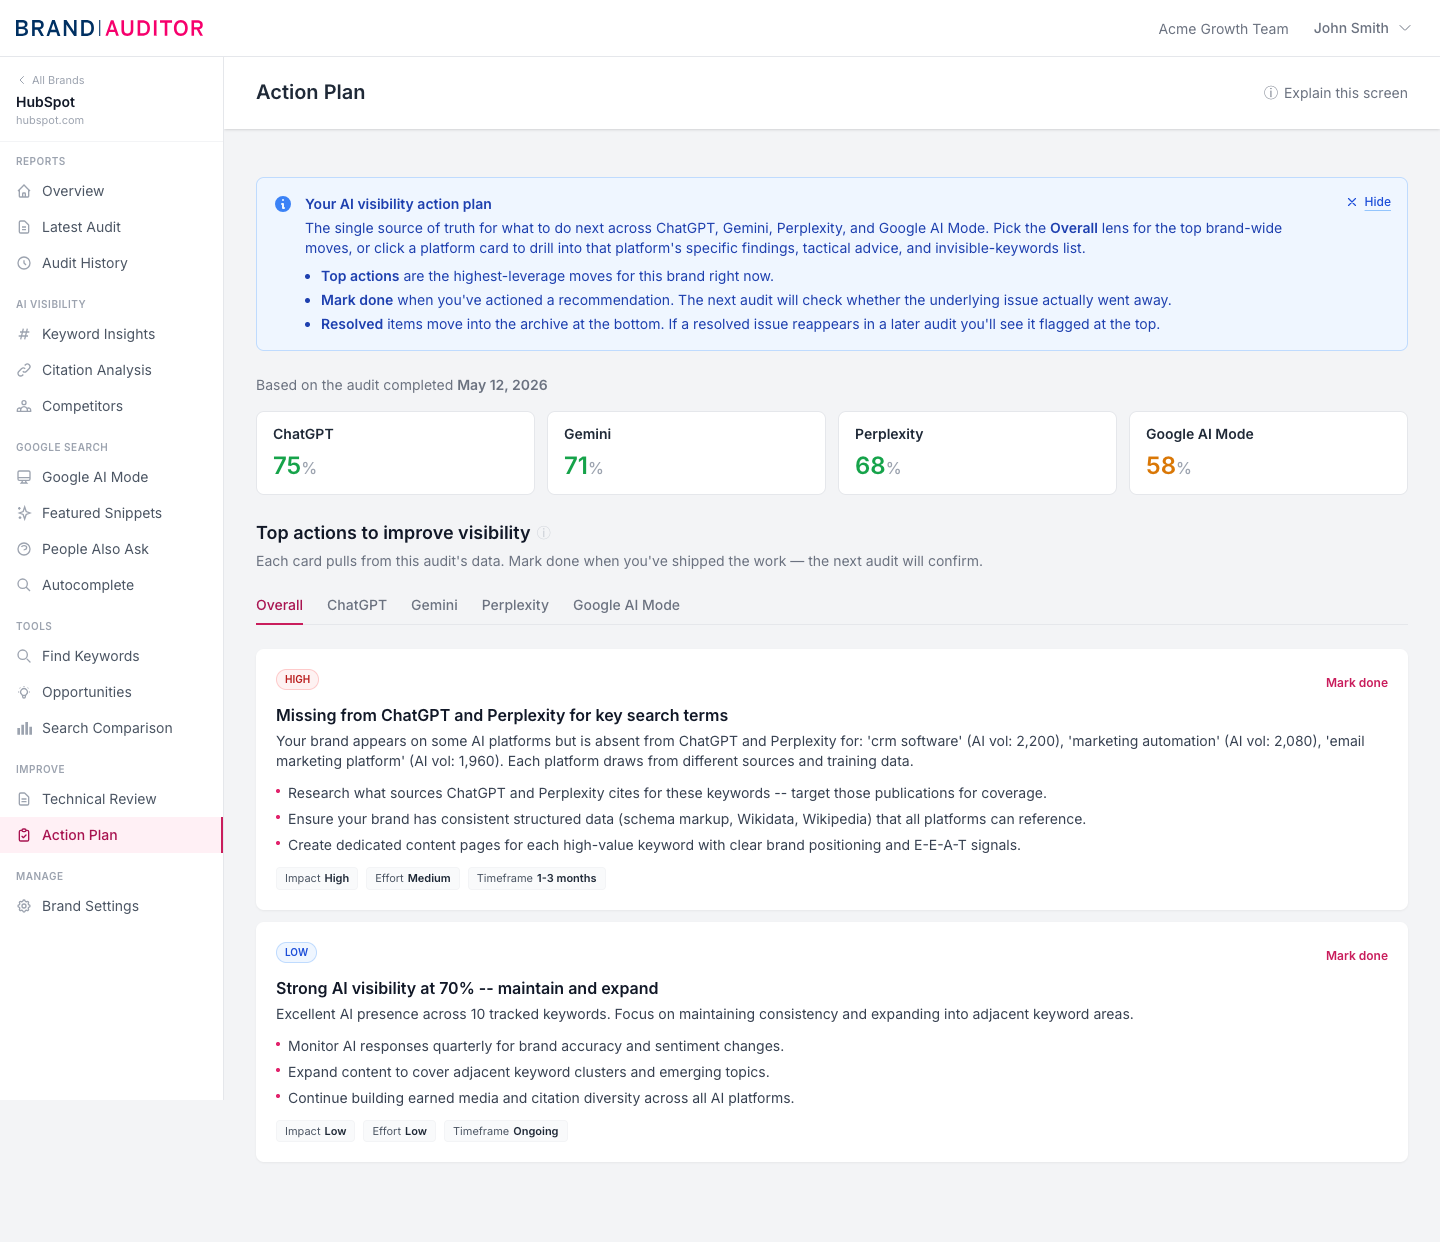The width and height of the screenshot is (1440, 1242).
Task: Click the Strong AI visibility at 70% heading
Action: point(467,988)
